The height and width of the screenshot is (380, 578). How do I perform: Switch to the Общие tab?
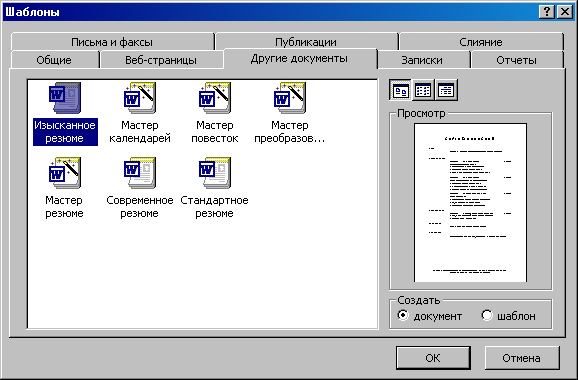tap(54, 60)
